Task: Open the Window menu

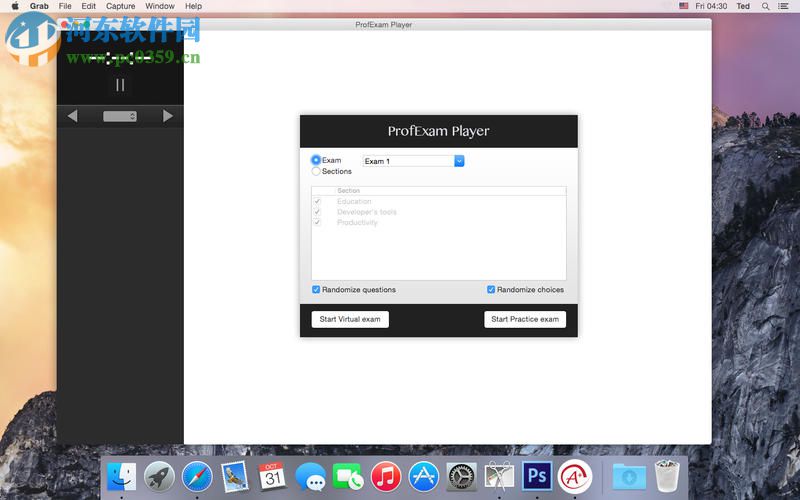Action: [x=160, y=6]
